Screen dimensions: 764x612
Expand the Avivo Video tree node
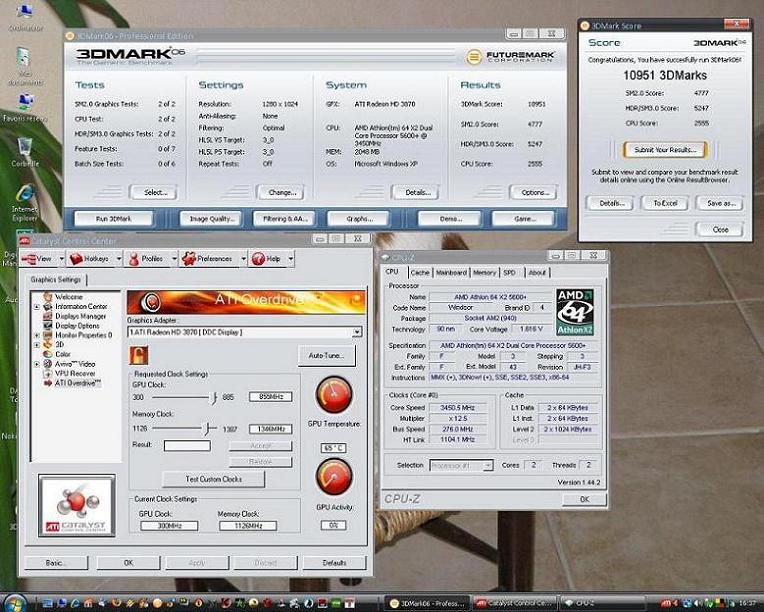coord(37,364)
